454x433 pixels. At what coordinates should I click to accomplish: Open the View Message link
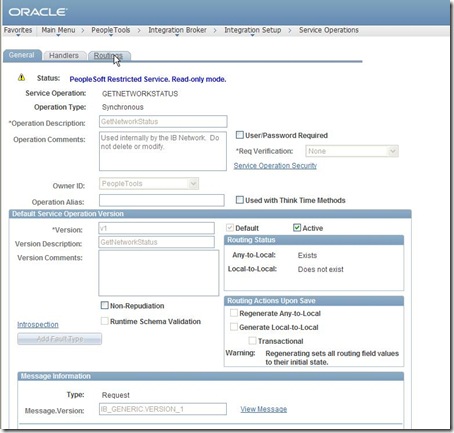coord(264,409)
